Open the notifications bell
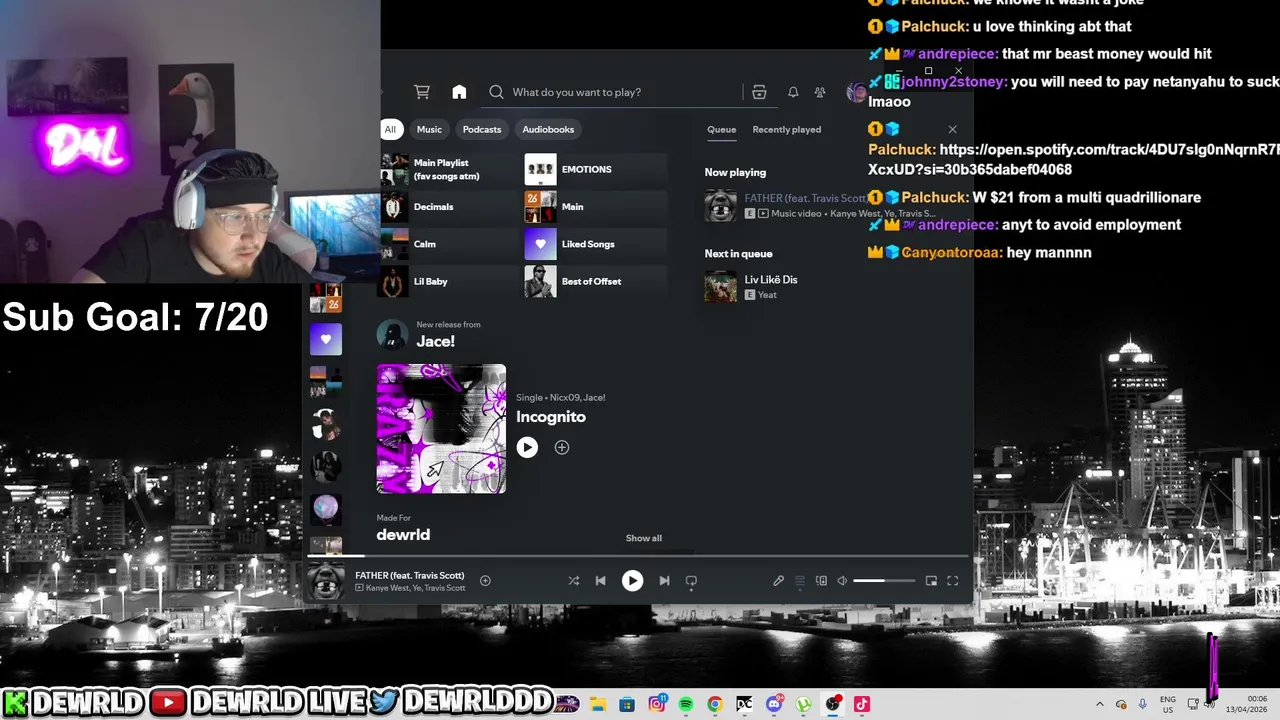Image resolution: width=1280 pixels, height=720 pixels. pyautogui.click(x=793, y=92)
